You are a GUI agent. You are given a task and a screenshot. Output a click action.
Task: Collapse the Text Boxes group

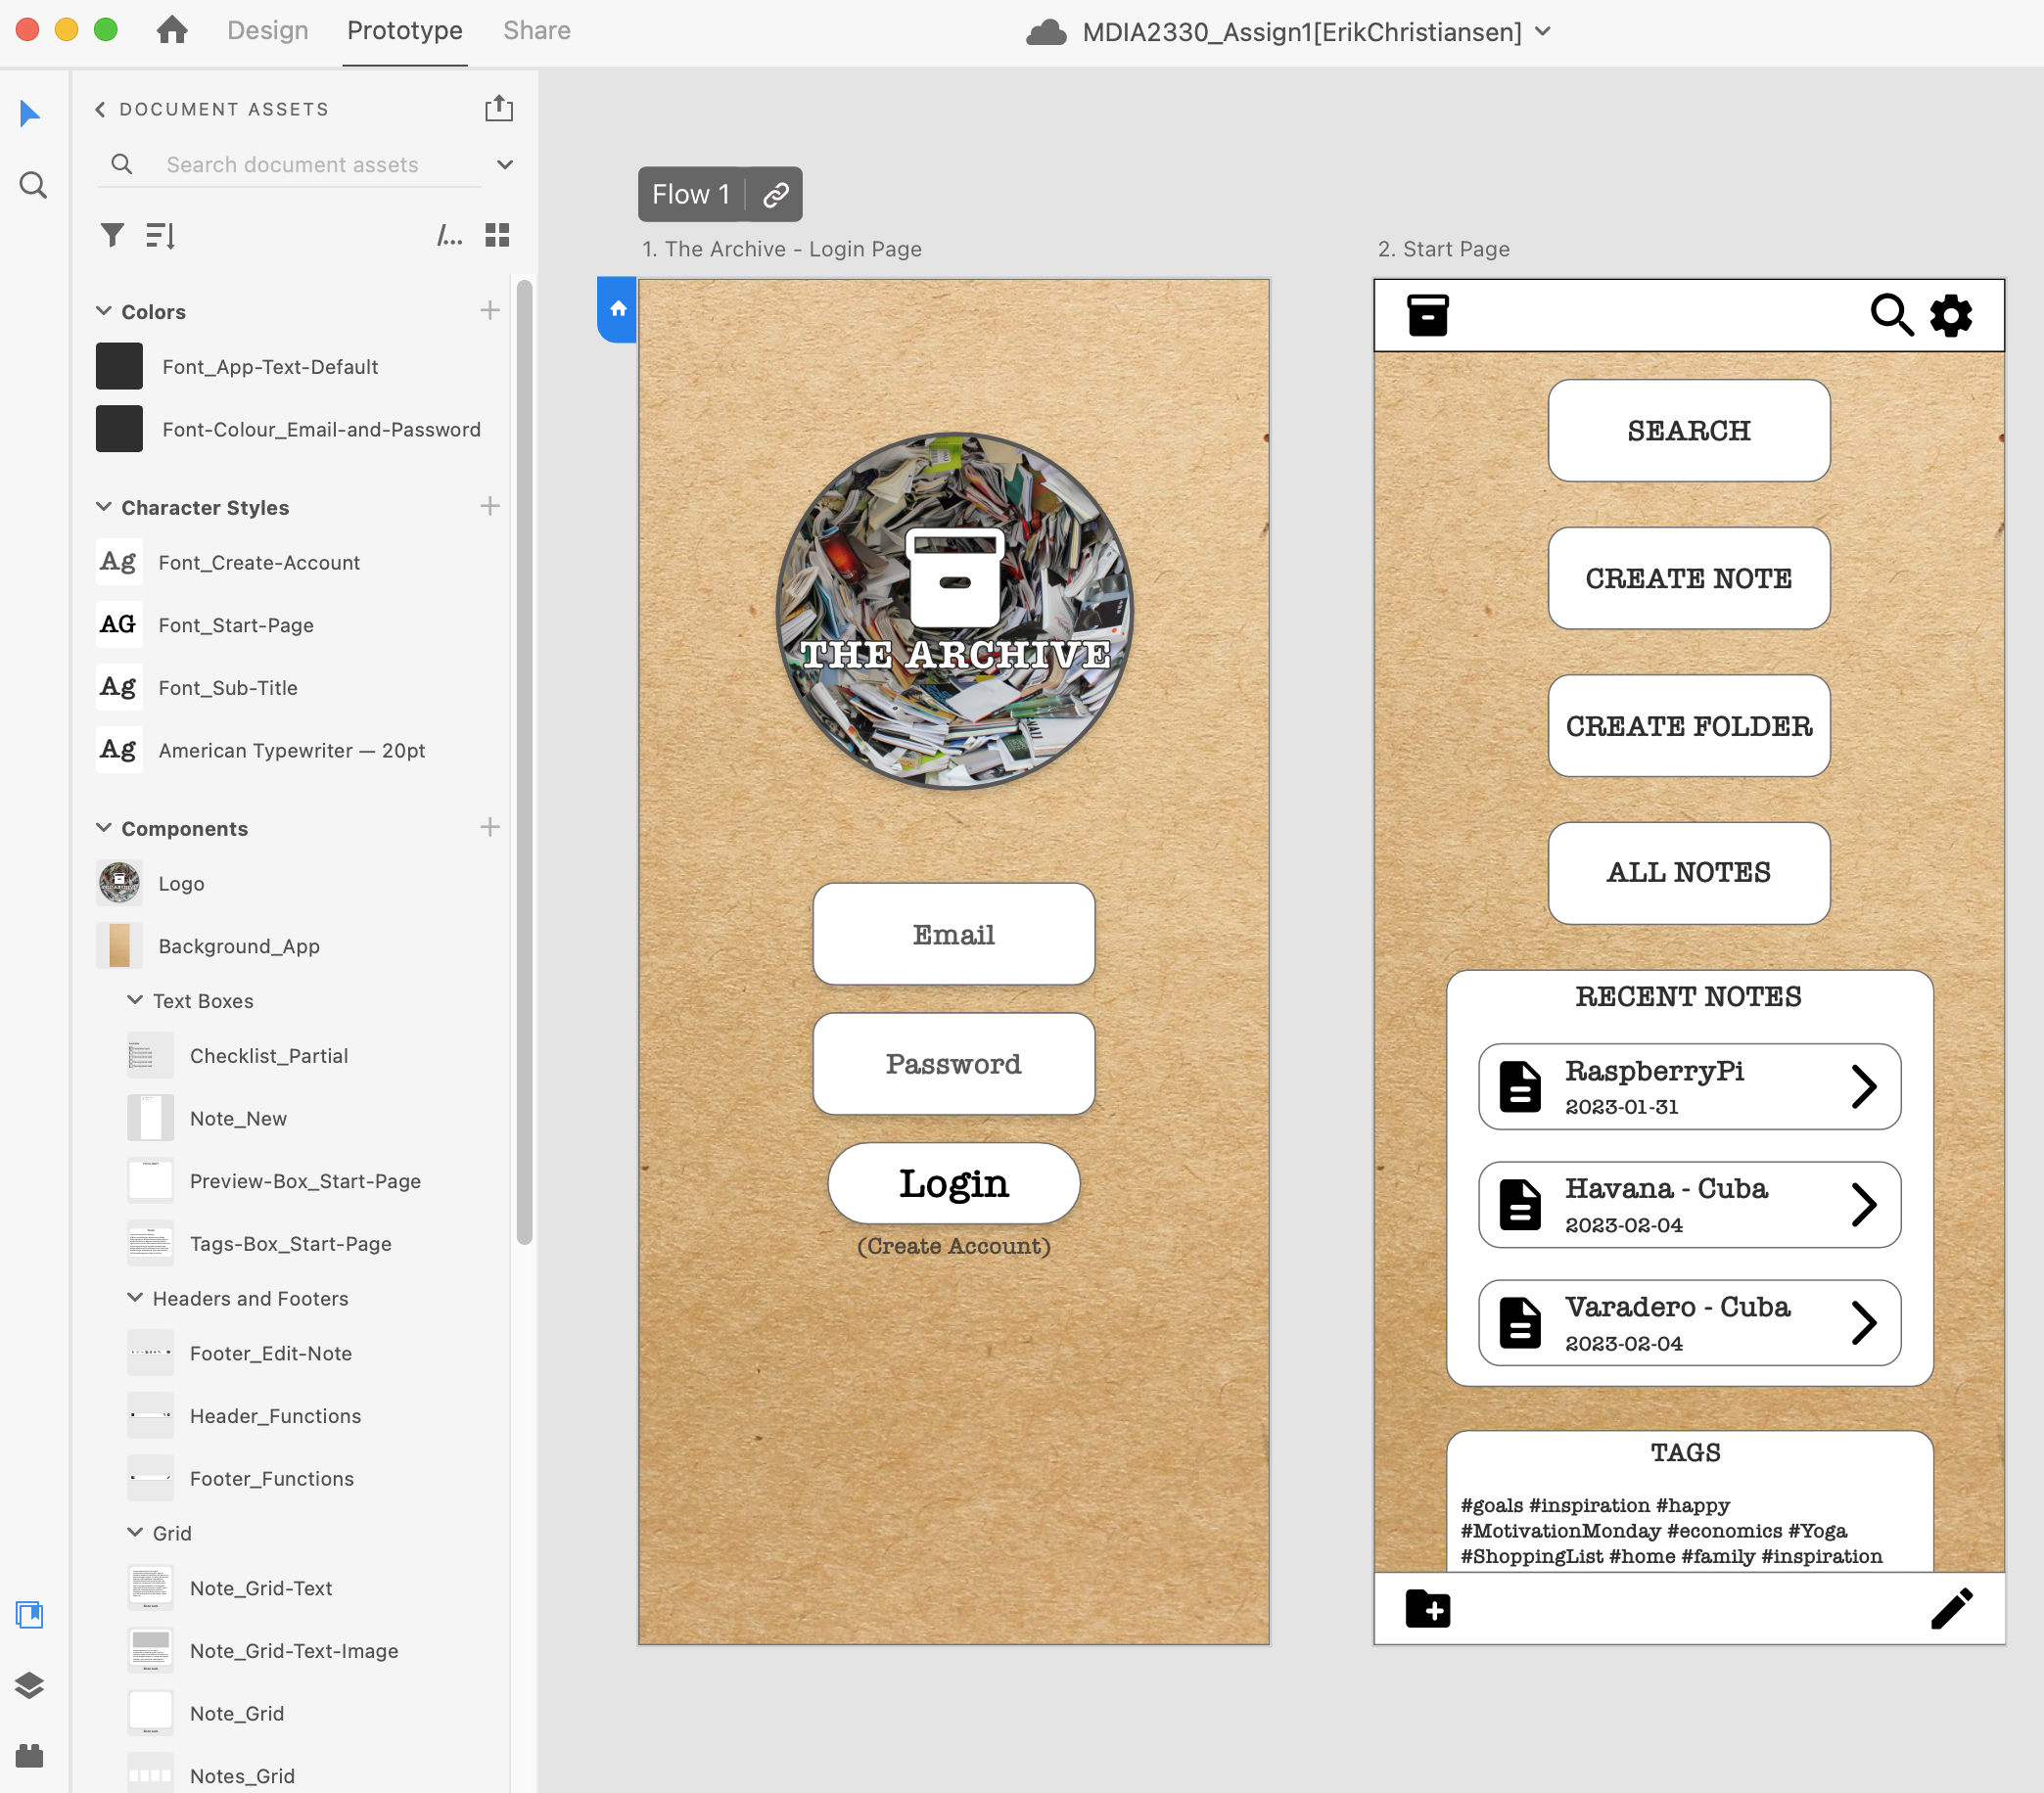point(135,1000)
